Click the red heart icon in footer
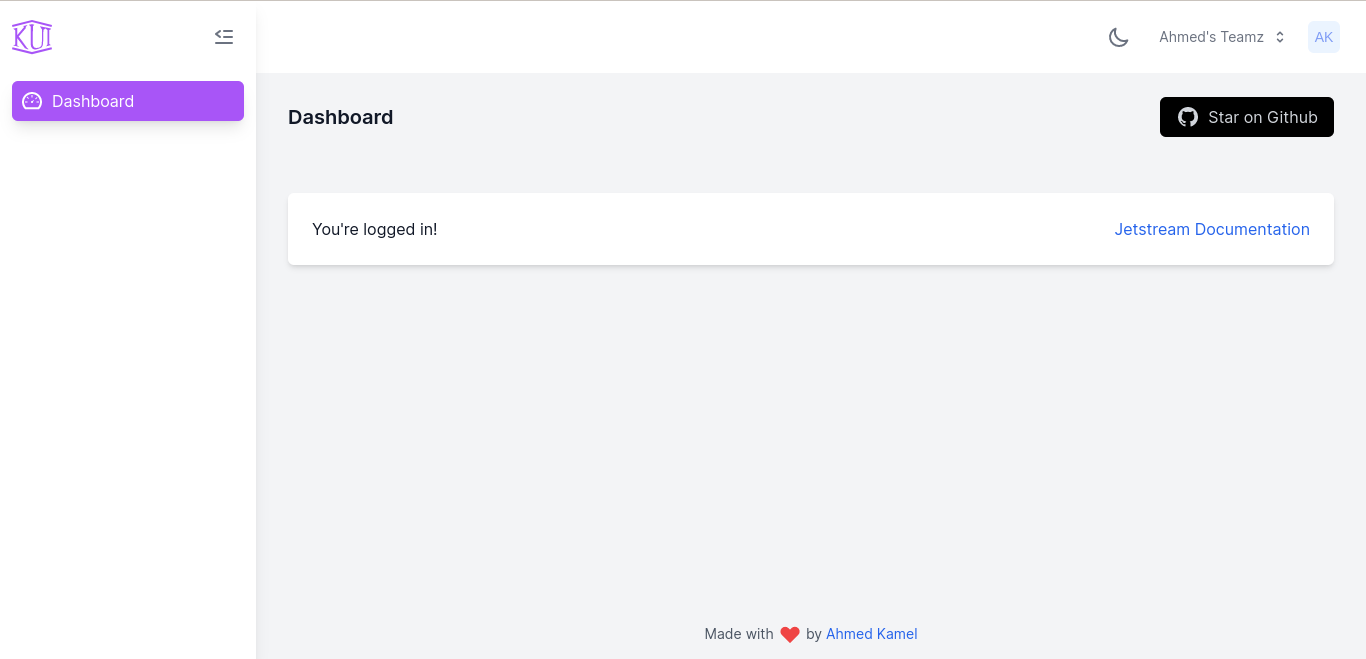 point(790,634)
